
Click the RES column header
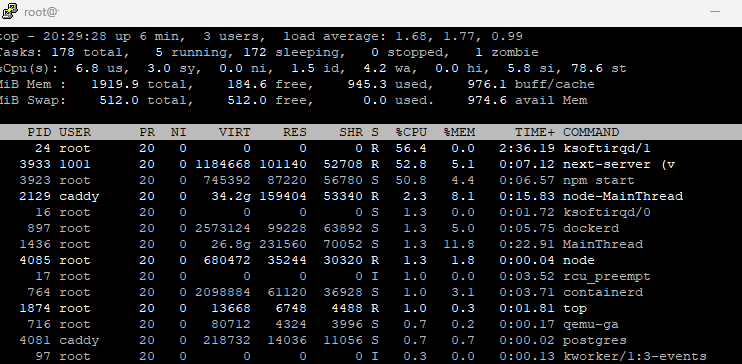[x=294, y=132]
